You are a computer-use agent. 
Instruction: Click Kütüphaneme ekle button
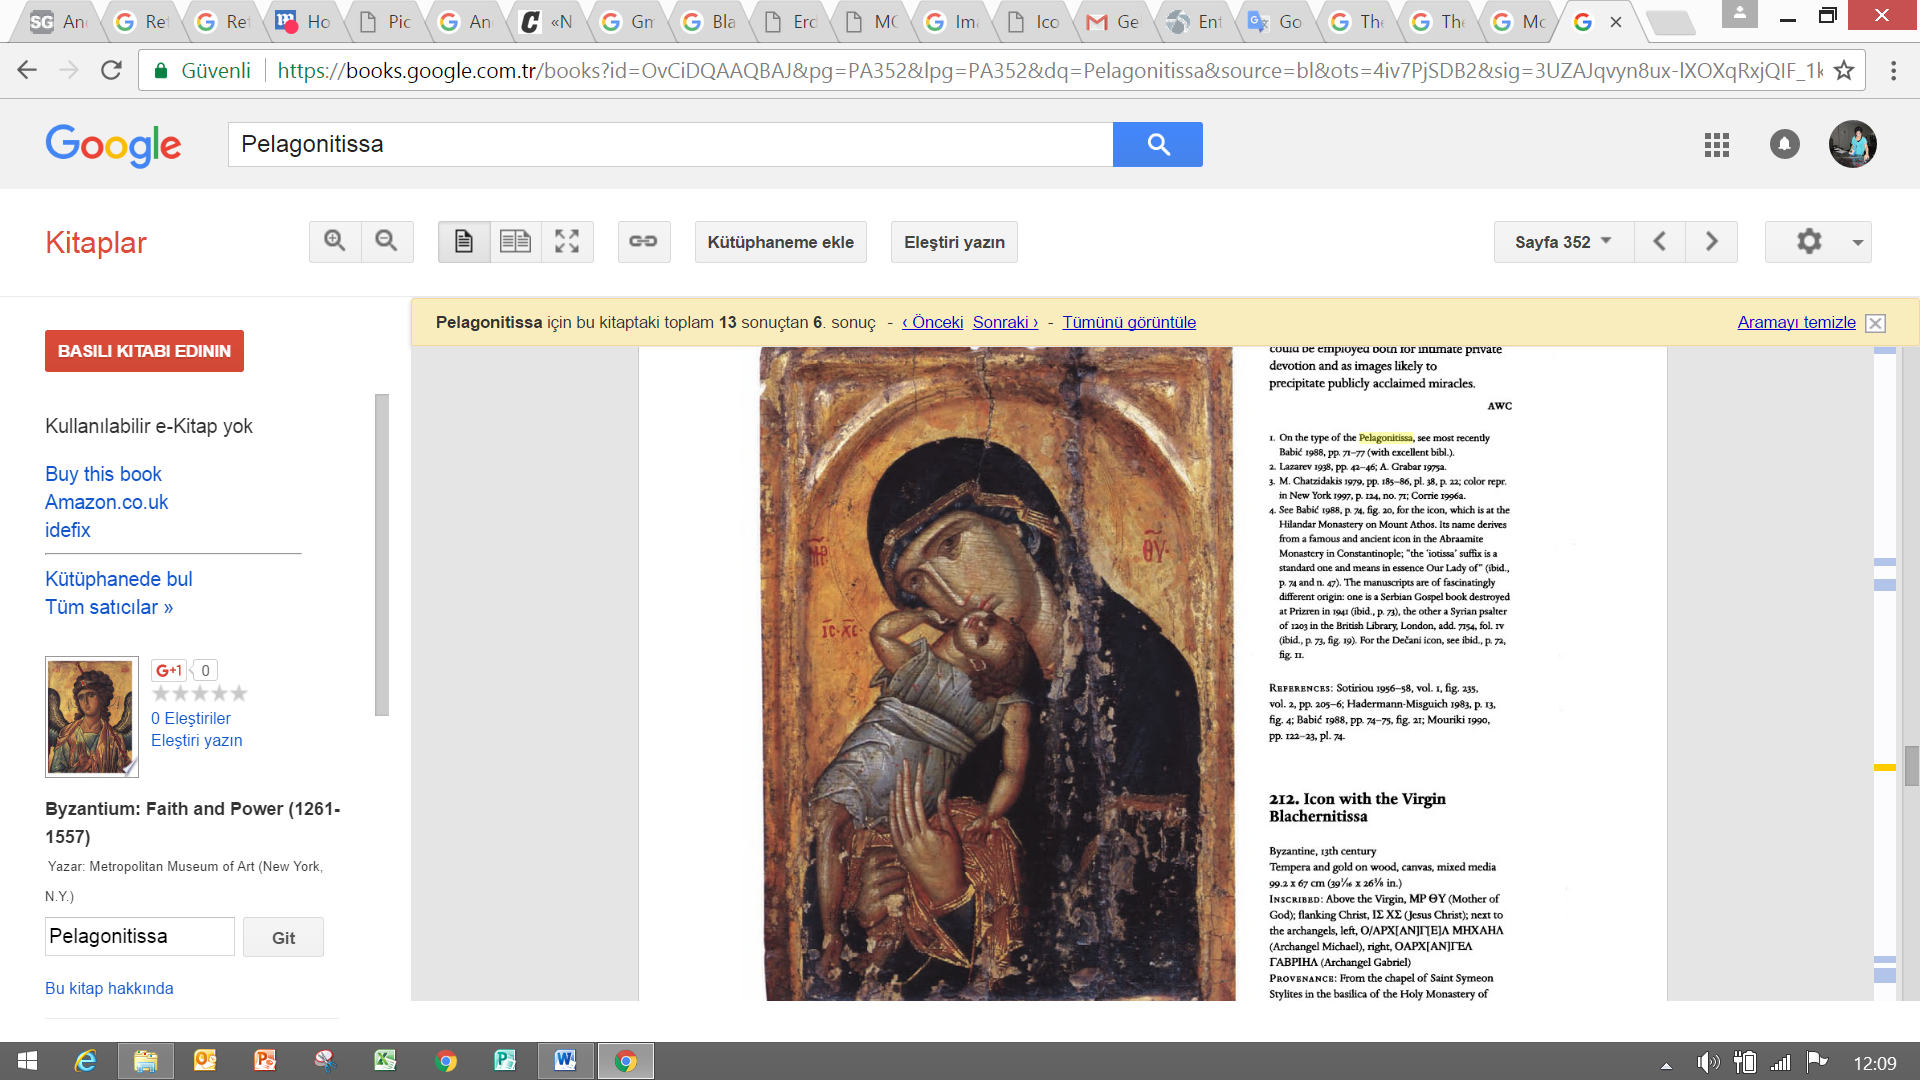pos(780,242)
